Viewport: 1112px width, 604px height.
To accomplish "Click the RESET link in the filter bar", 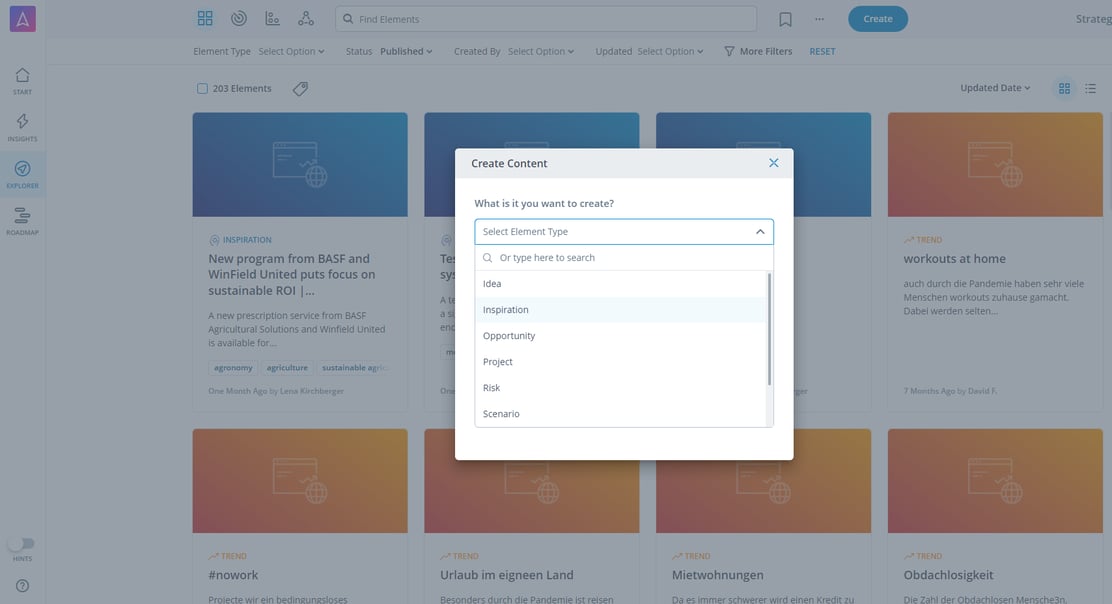I will point(822,50).
